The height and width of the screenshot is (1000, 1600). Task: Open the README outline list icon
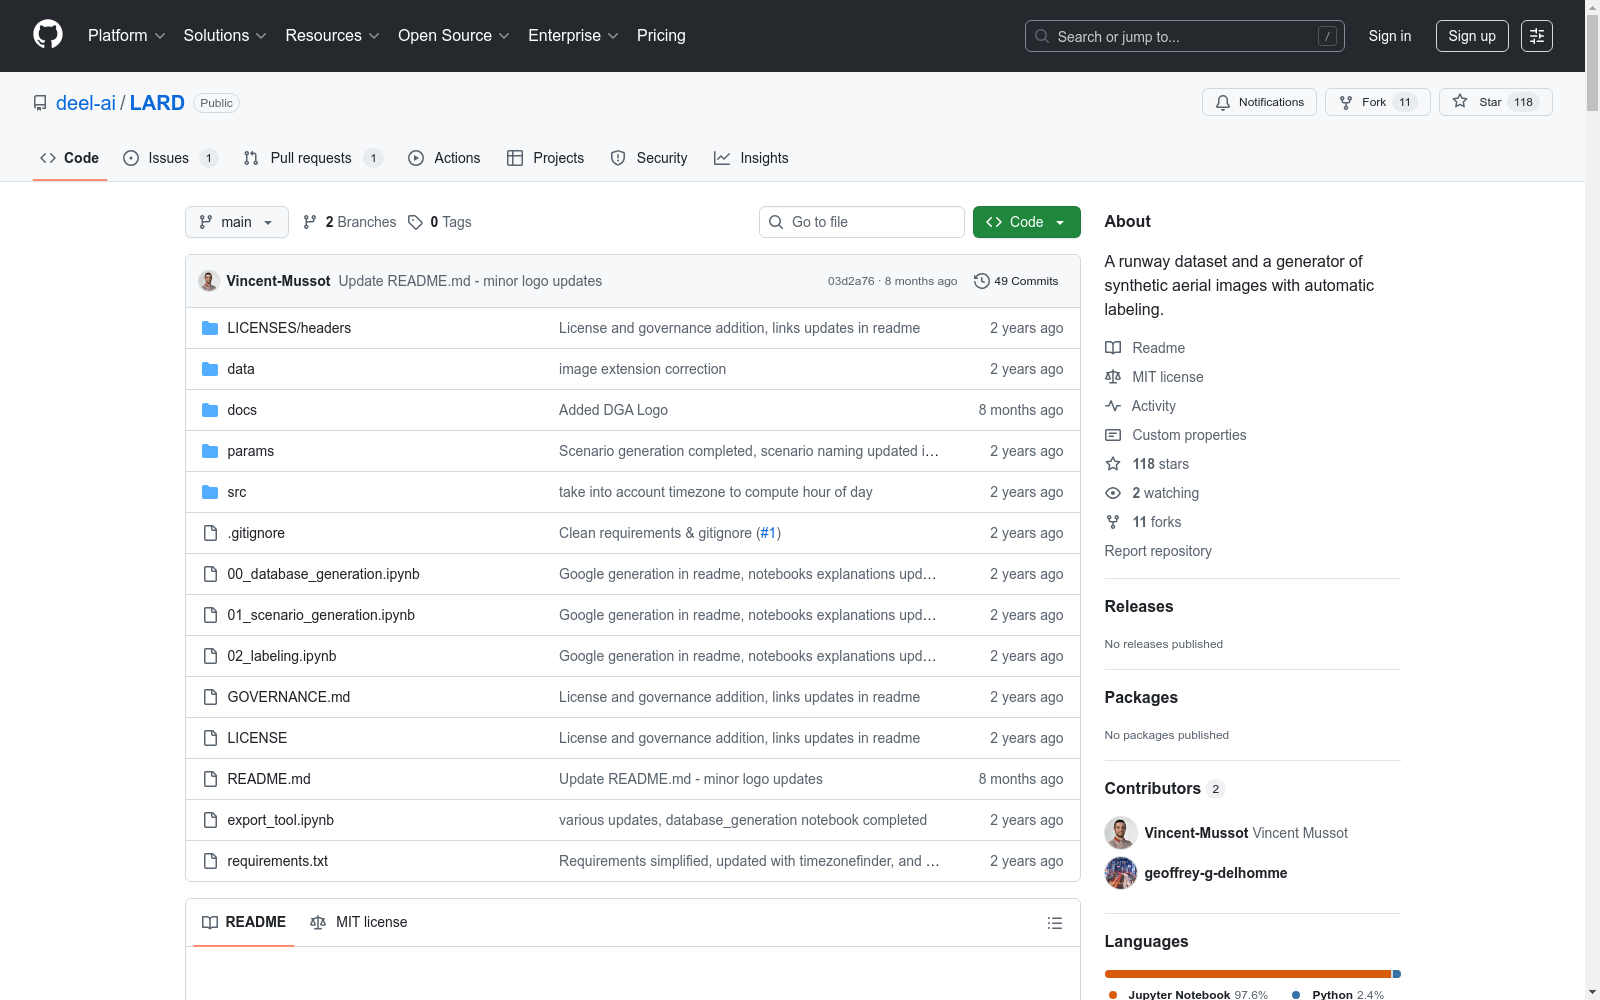(1055, 923)
